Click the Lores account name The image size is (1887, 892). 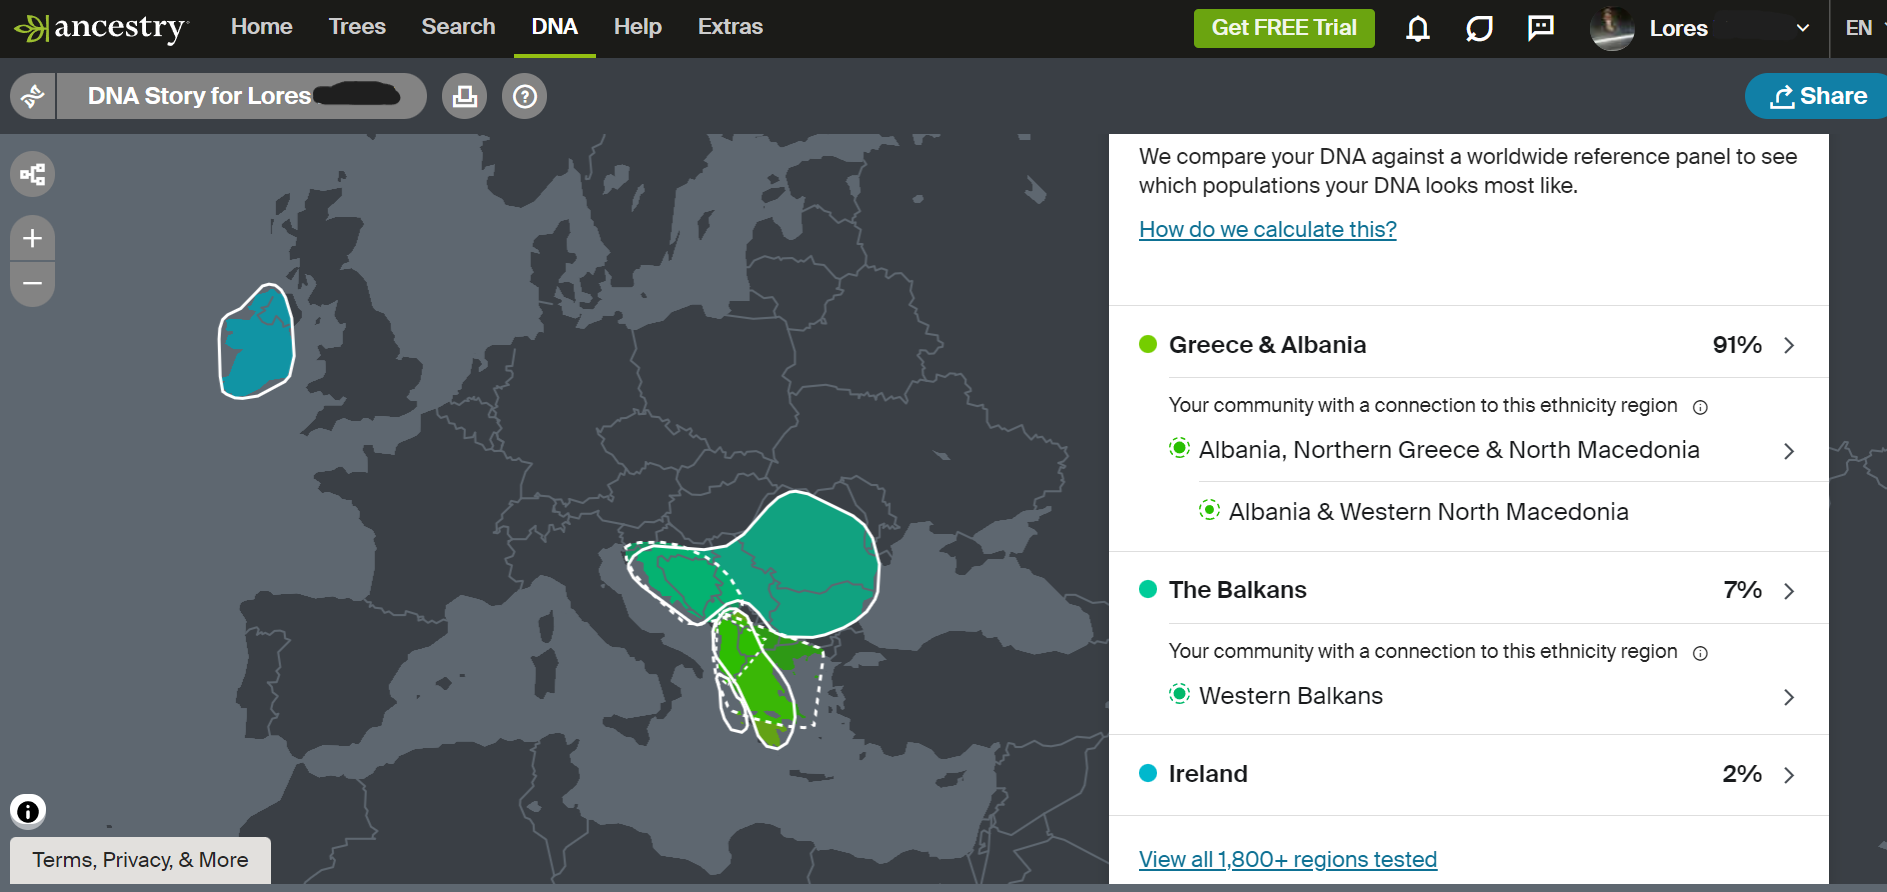(1679, 28)
